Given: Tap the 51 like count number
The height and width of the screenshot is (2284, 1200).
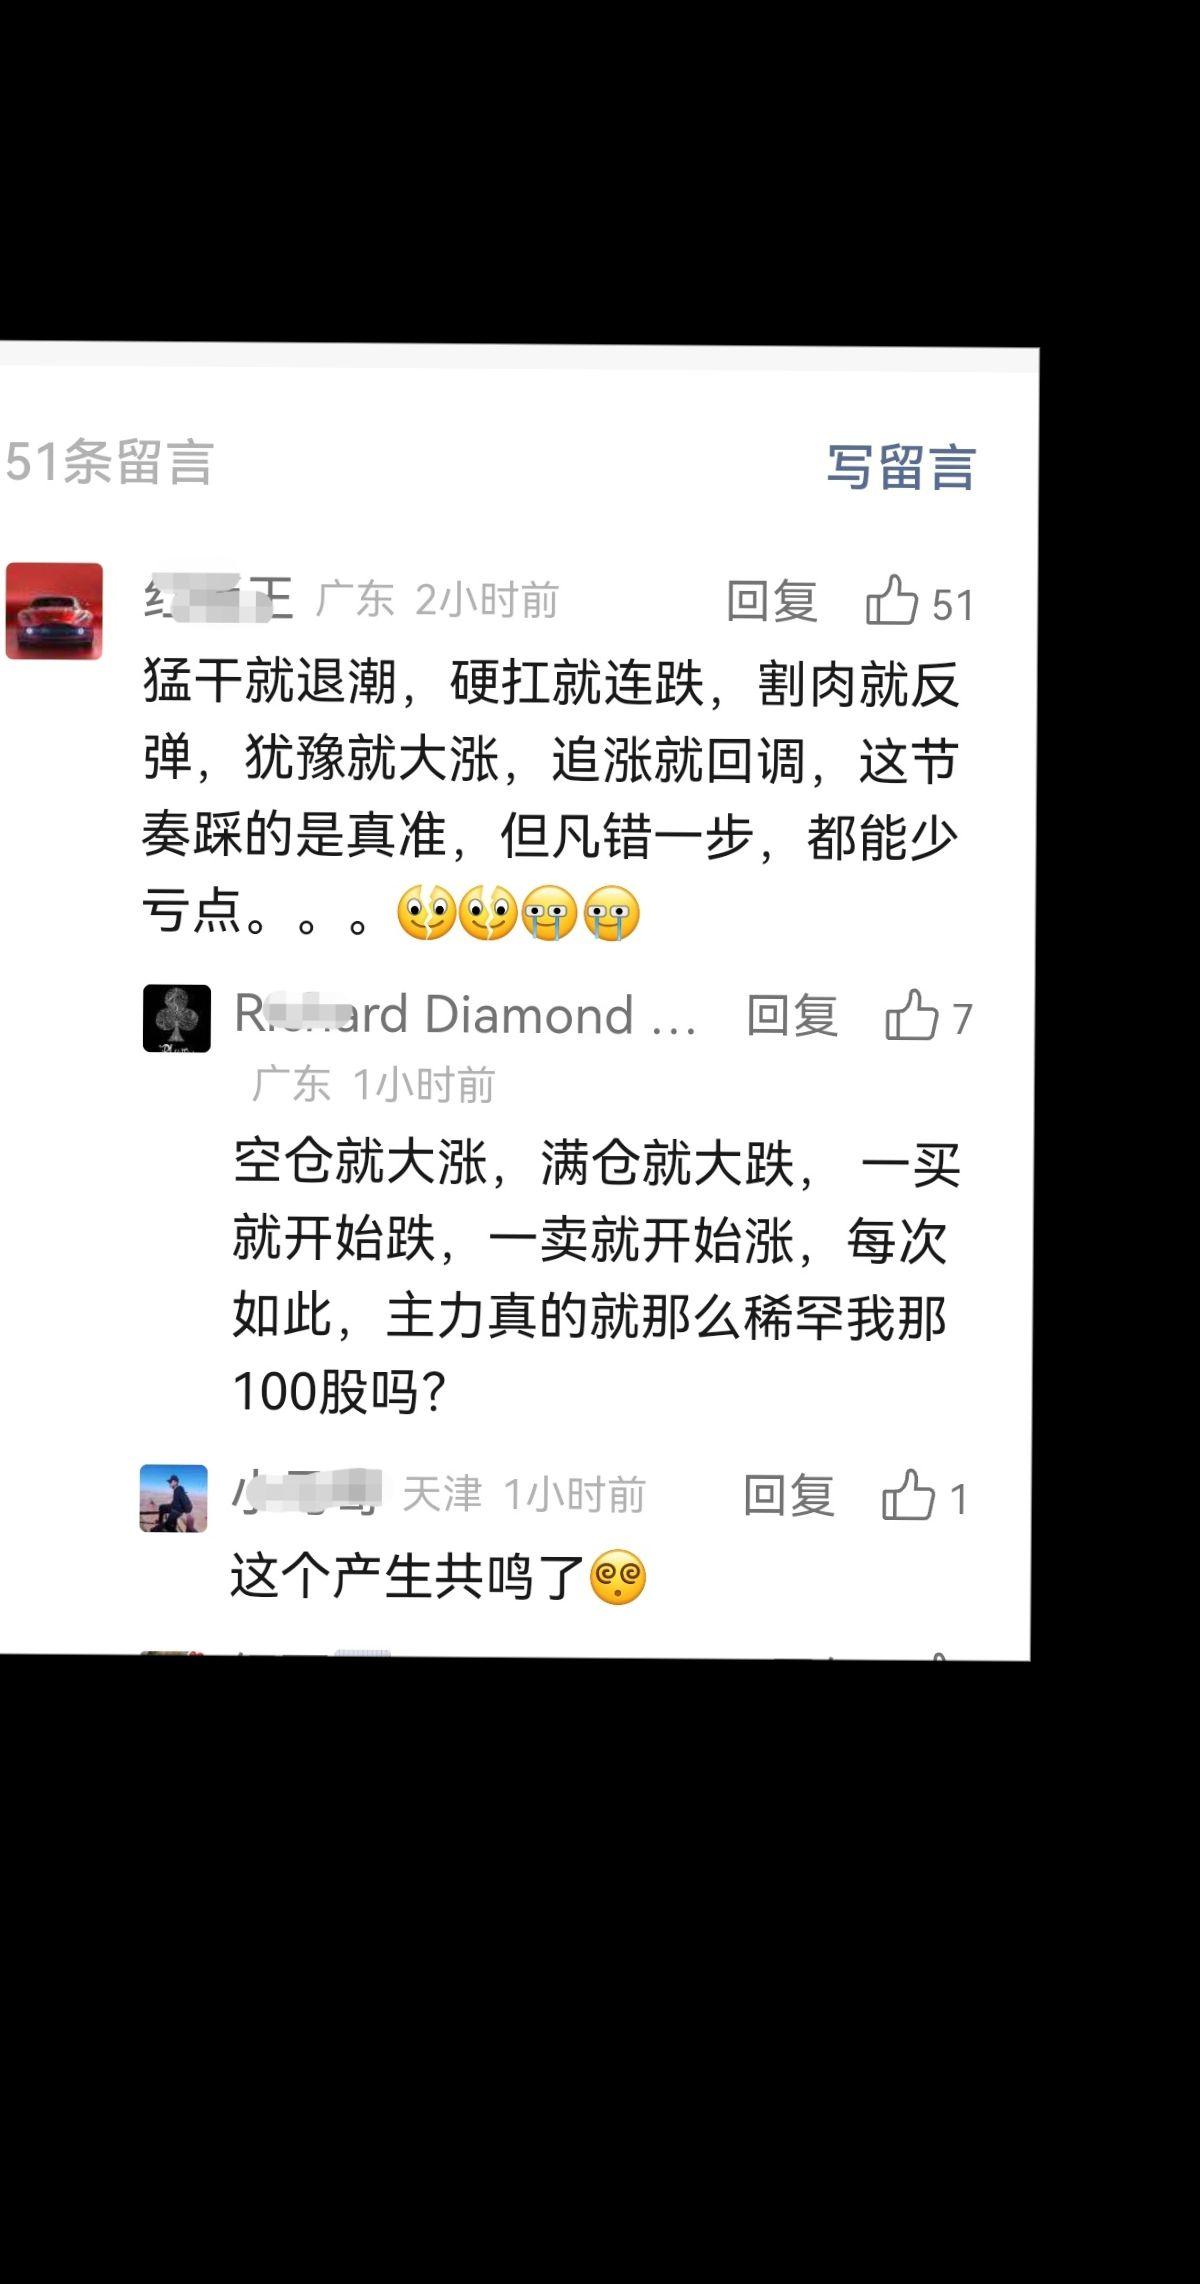Looking at the screenshot, I should pyautogui.click(x=952, y=605).
